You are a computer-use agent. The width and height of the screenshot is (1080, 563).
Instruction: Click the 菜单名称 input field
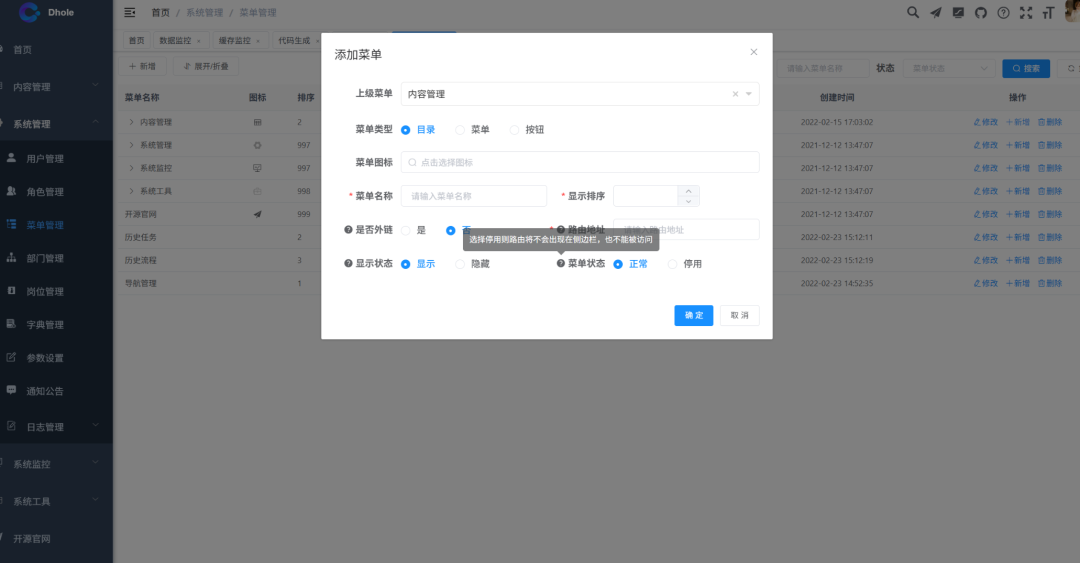pos(474,196)
